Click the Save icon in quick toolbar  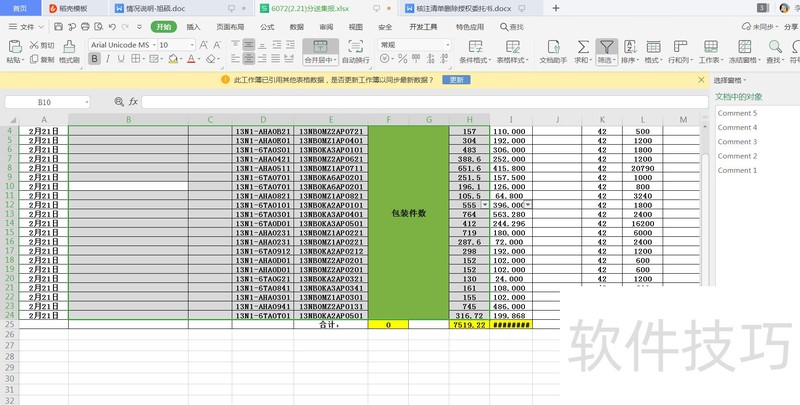point(58,27)
